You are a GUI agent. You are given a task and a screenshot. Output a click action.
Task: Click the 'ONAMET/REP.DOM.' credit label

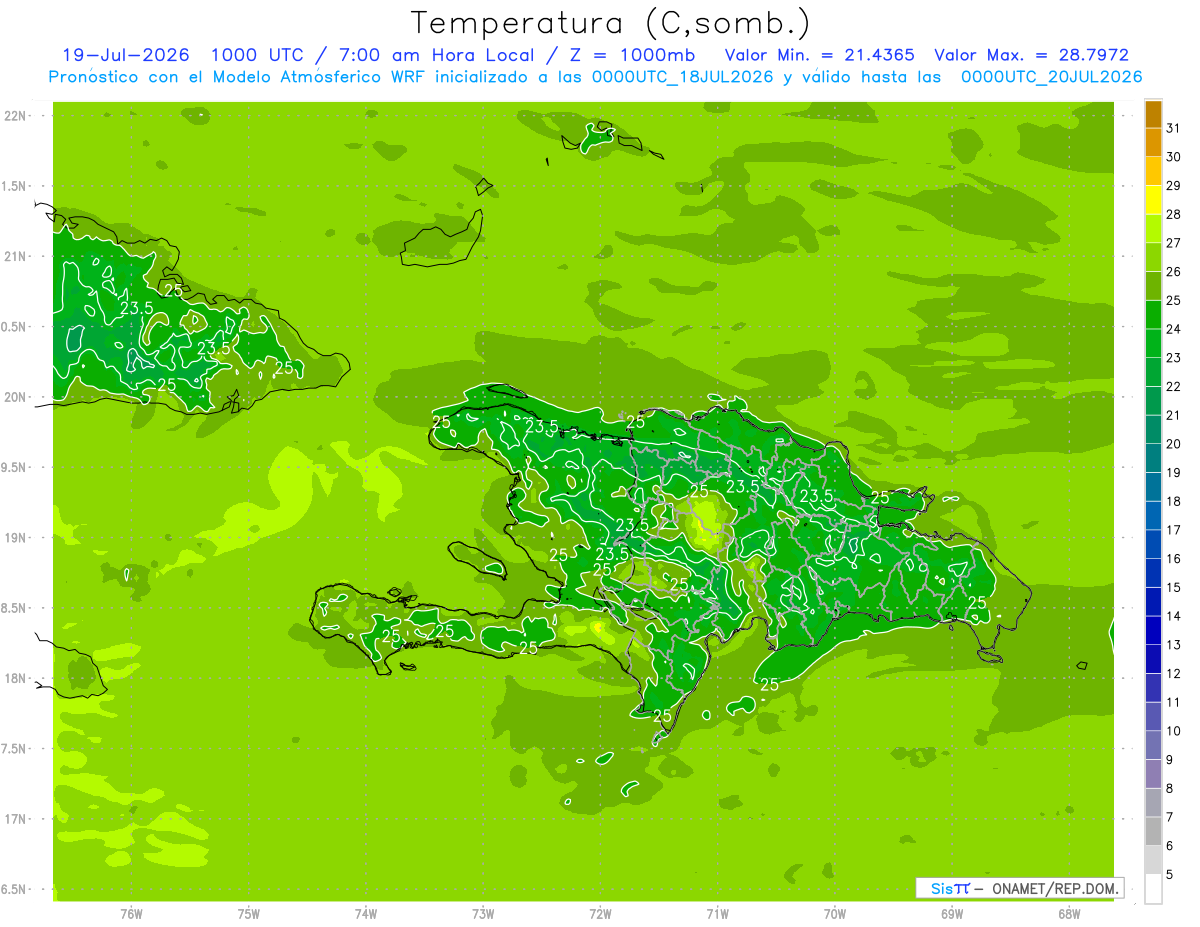click(x=1056, y=888)
